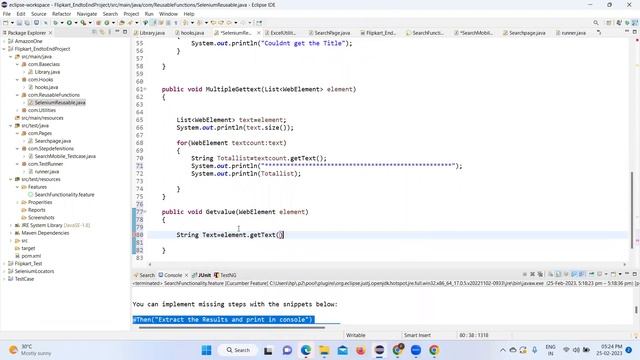Expand AmazonOne project node
The image size is (640, 360).
4,41
